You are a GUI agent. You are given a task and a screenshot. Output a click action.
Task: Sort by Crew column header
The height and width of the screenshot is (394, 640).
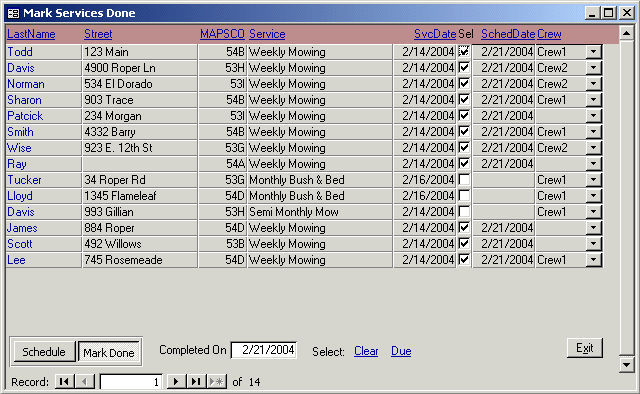click(x=549, y=34)
